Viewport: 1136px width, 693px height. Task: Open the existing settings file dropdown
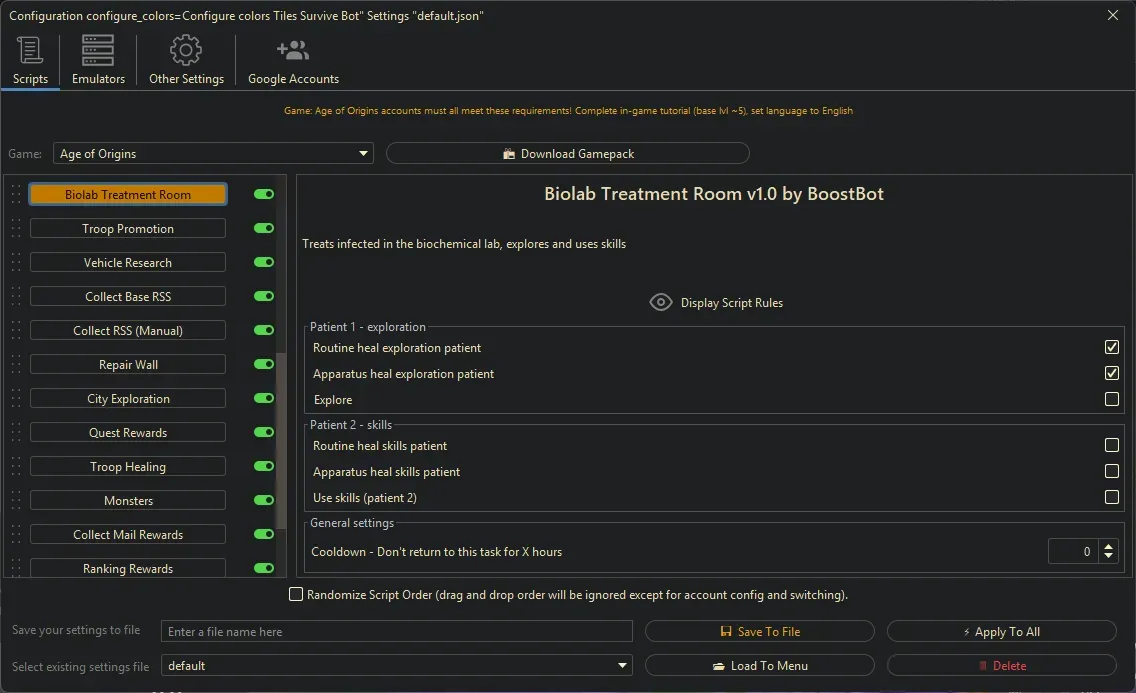pos(623,666)
